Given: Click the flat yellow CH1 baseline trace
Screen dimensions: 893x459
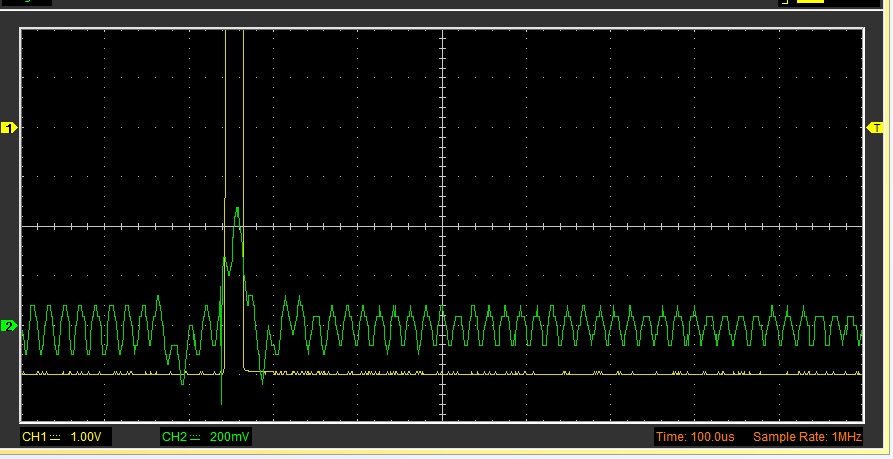Looking at the screenshot, I should pyautogui.click(x=600, y=373).
